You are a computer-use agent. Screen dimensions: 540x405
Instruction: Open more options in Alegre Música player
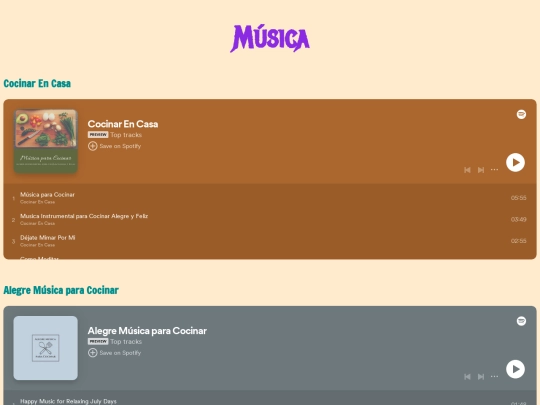[494, 376]
